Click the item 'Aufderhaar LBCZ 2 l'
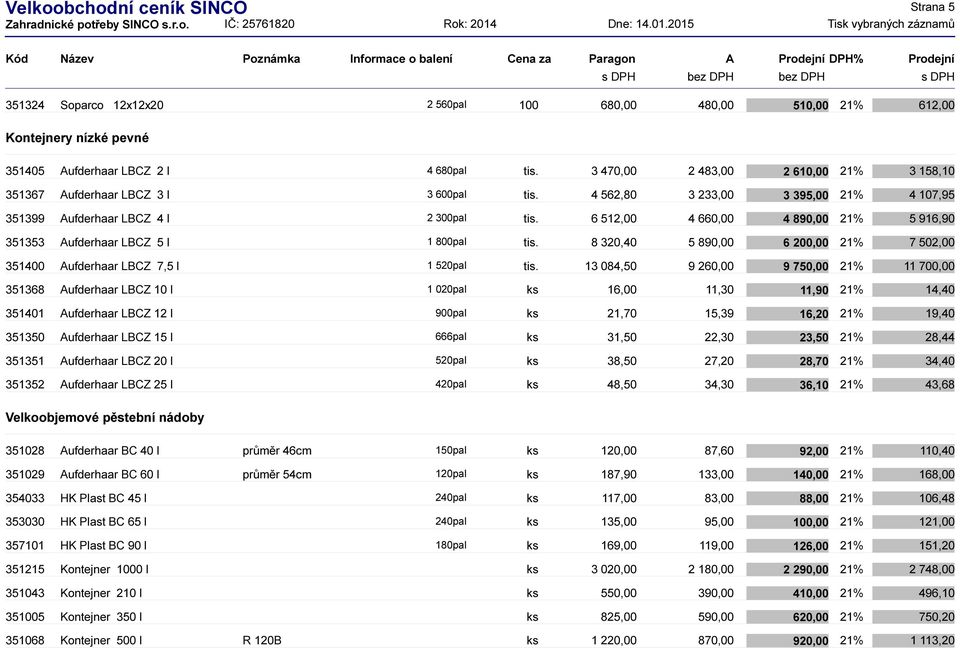The image size is (960, 648). pos(114,171)
